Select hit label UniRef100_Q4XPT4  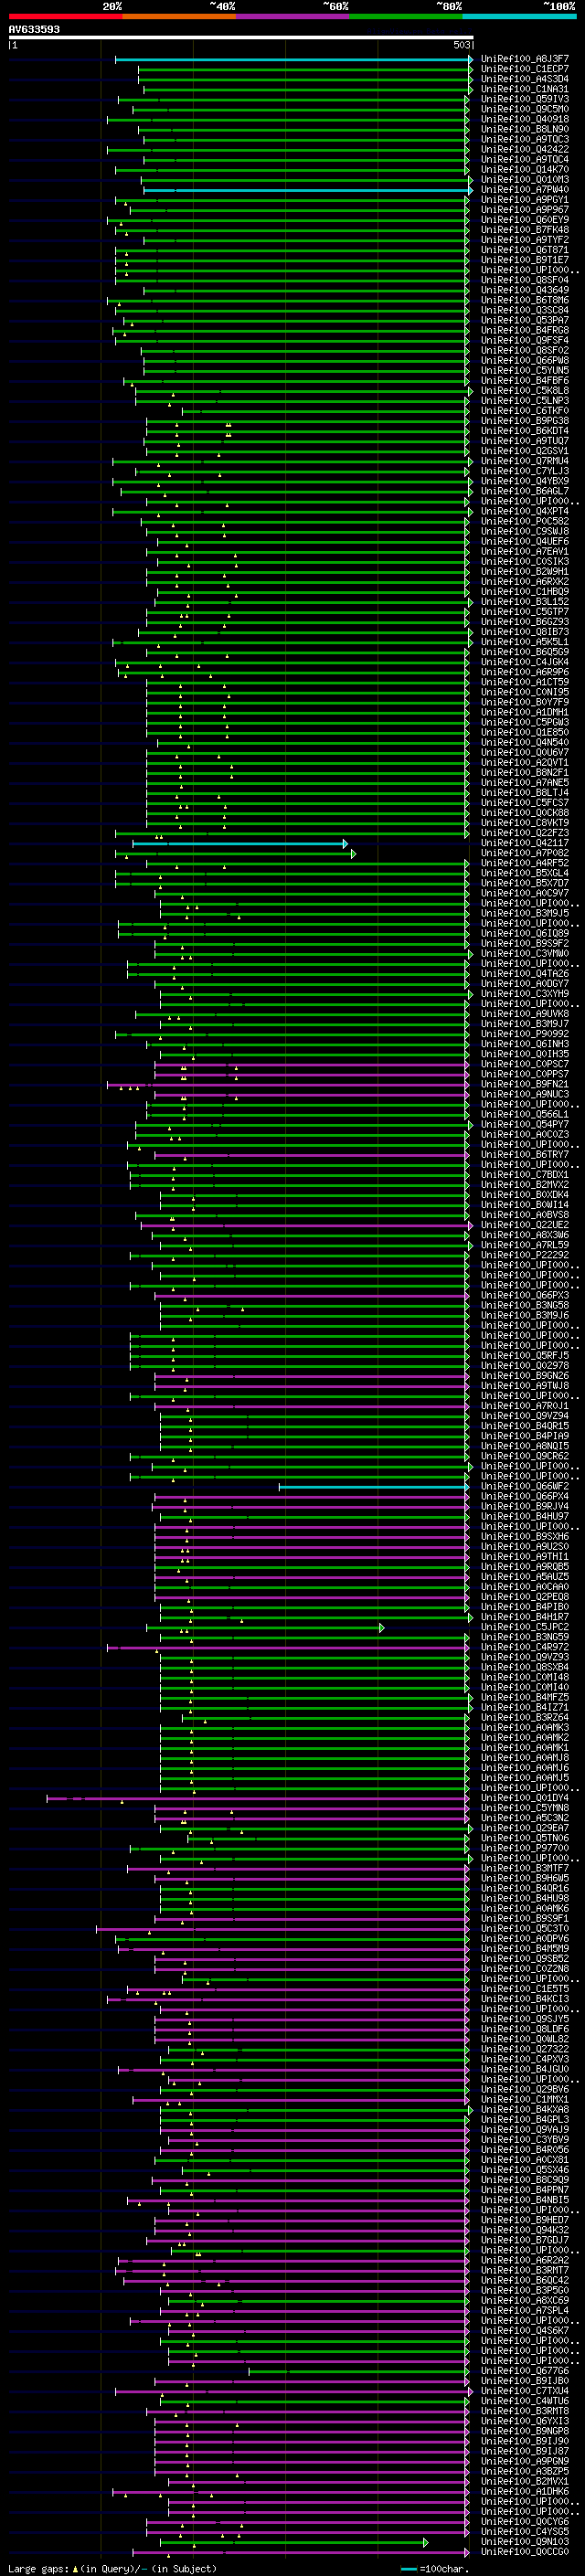tap(525, 512)
